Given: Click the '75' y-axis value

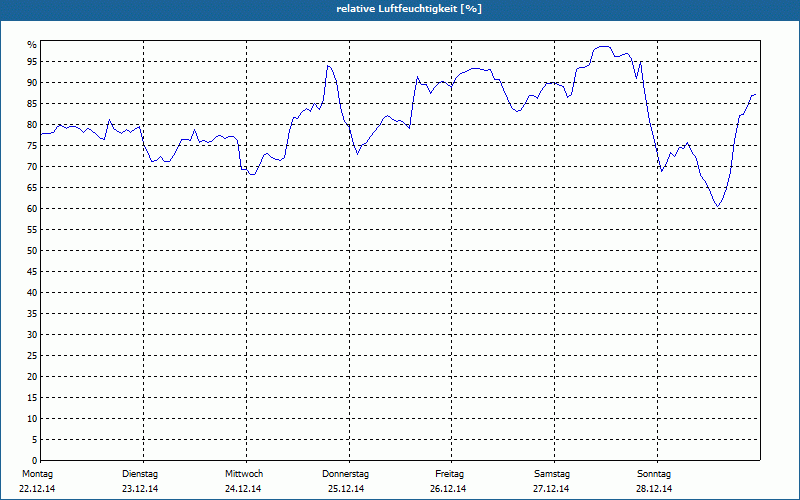Looking at the screenshot, I should click(32, 146).
